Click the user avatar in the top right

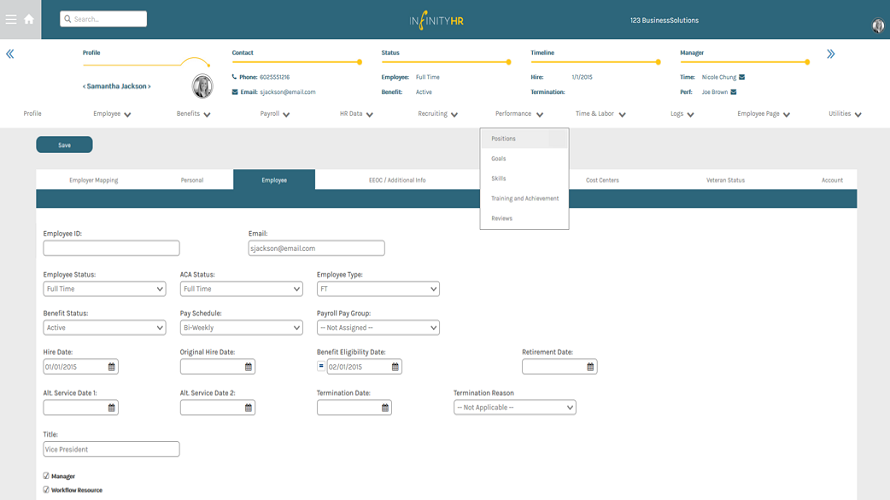(x=878, y=25)
